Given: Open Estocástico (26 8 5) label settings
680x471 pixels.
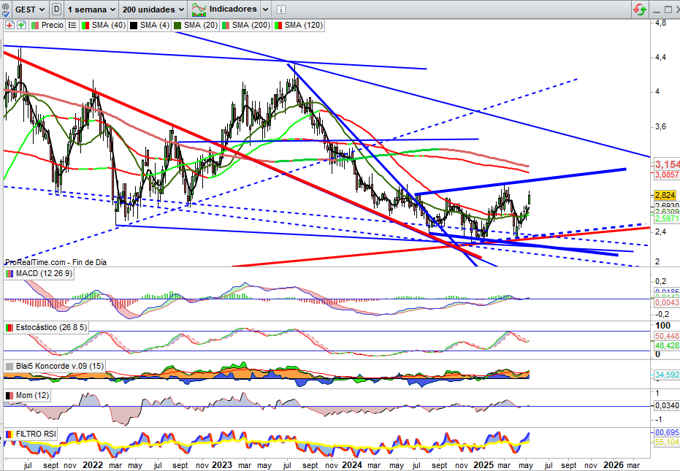Looking at the screenshot, I should 51,327.
